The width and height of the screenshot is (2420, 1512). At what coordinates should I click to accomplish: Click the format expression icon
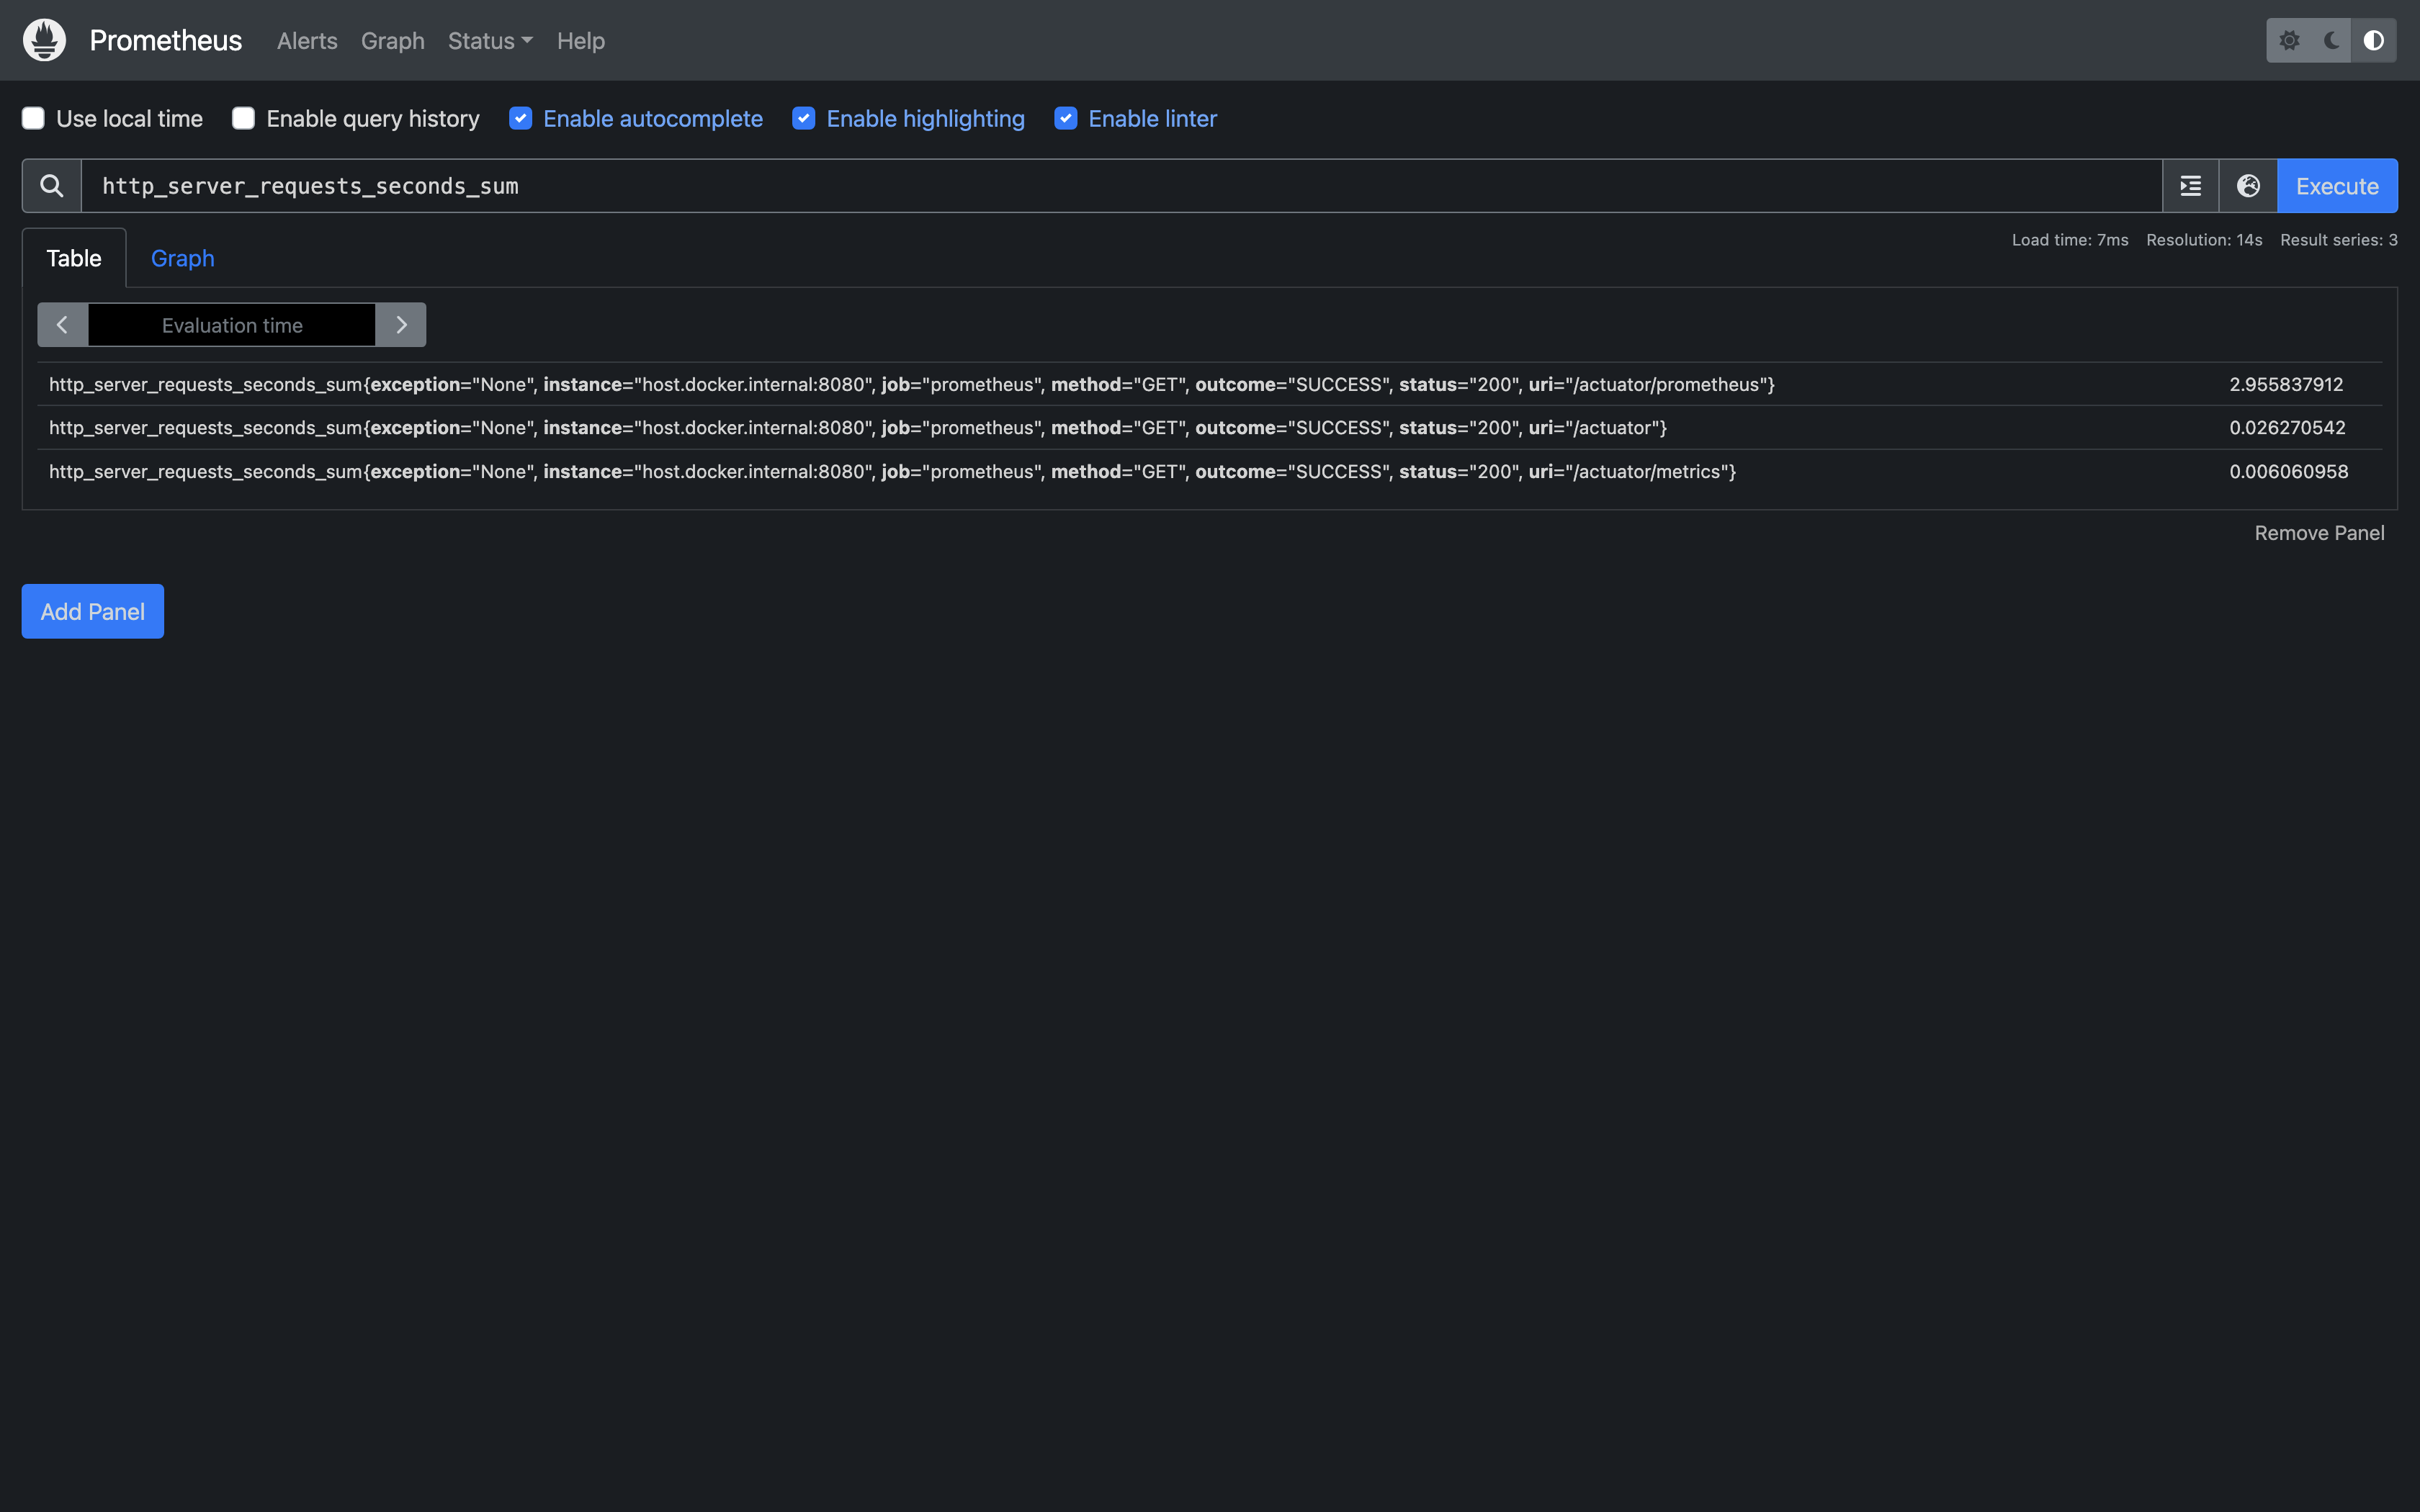tap(2190, 186)
